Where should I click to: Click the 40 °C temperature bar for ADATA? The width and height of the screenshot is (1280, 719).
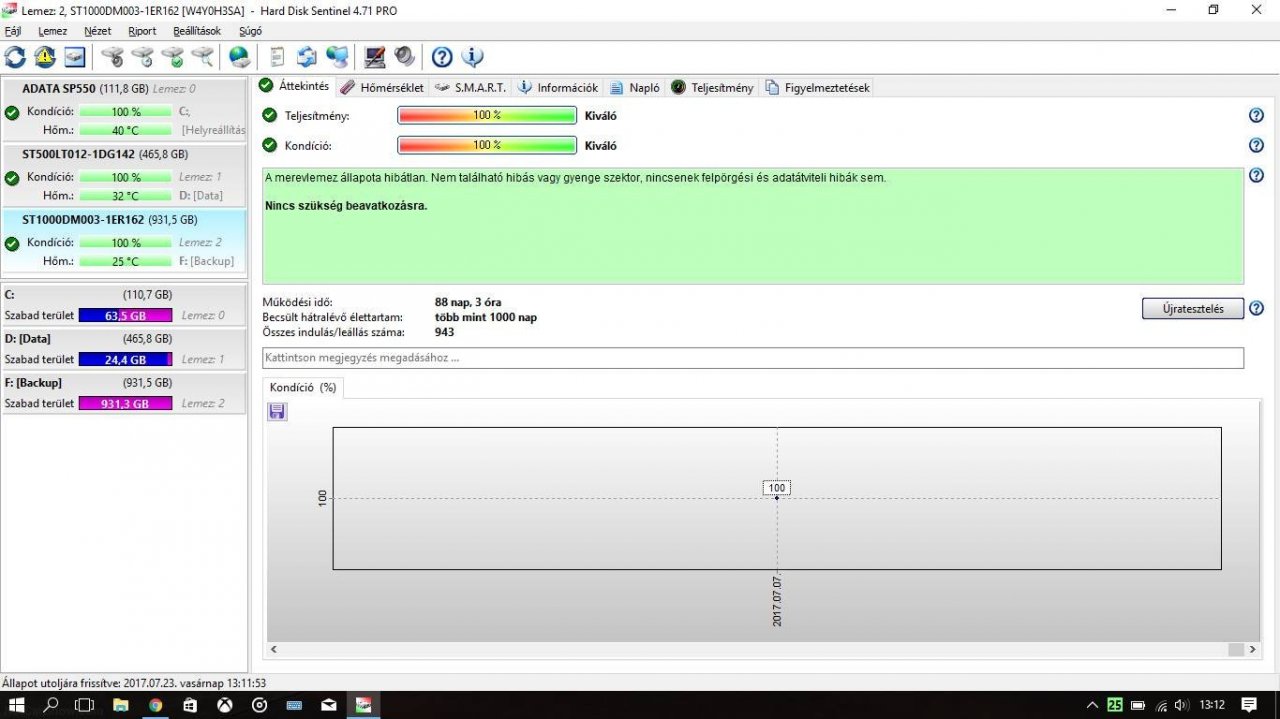tap(126, 131)
